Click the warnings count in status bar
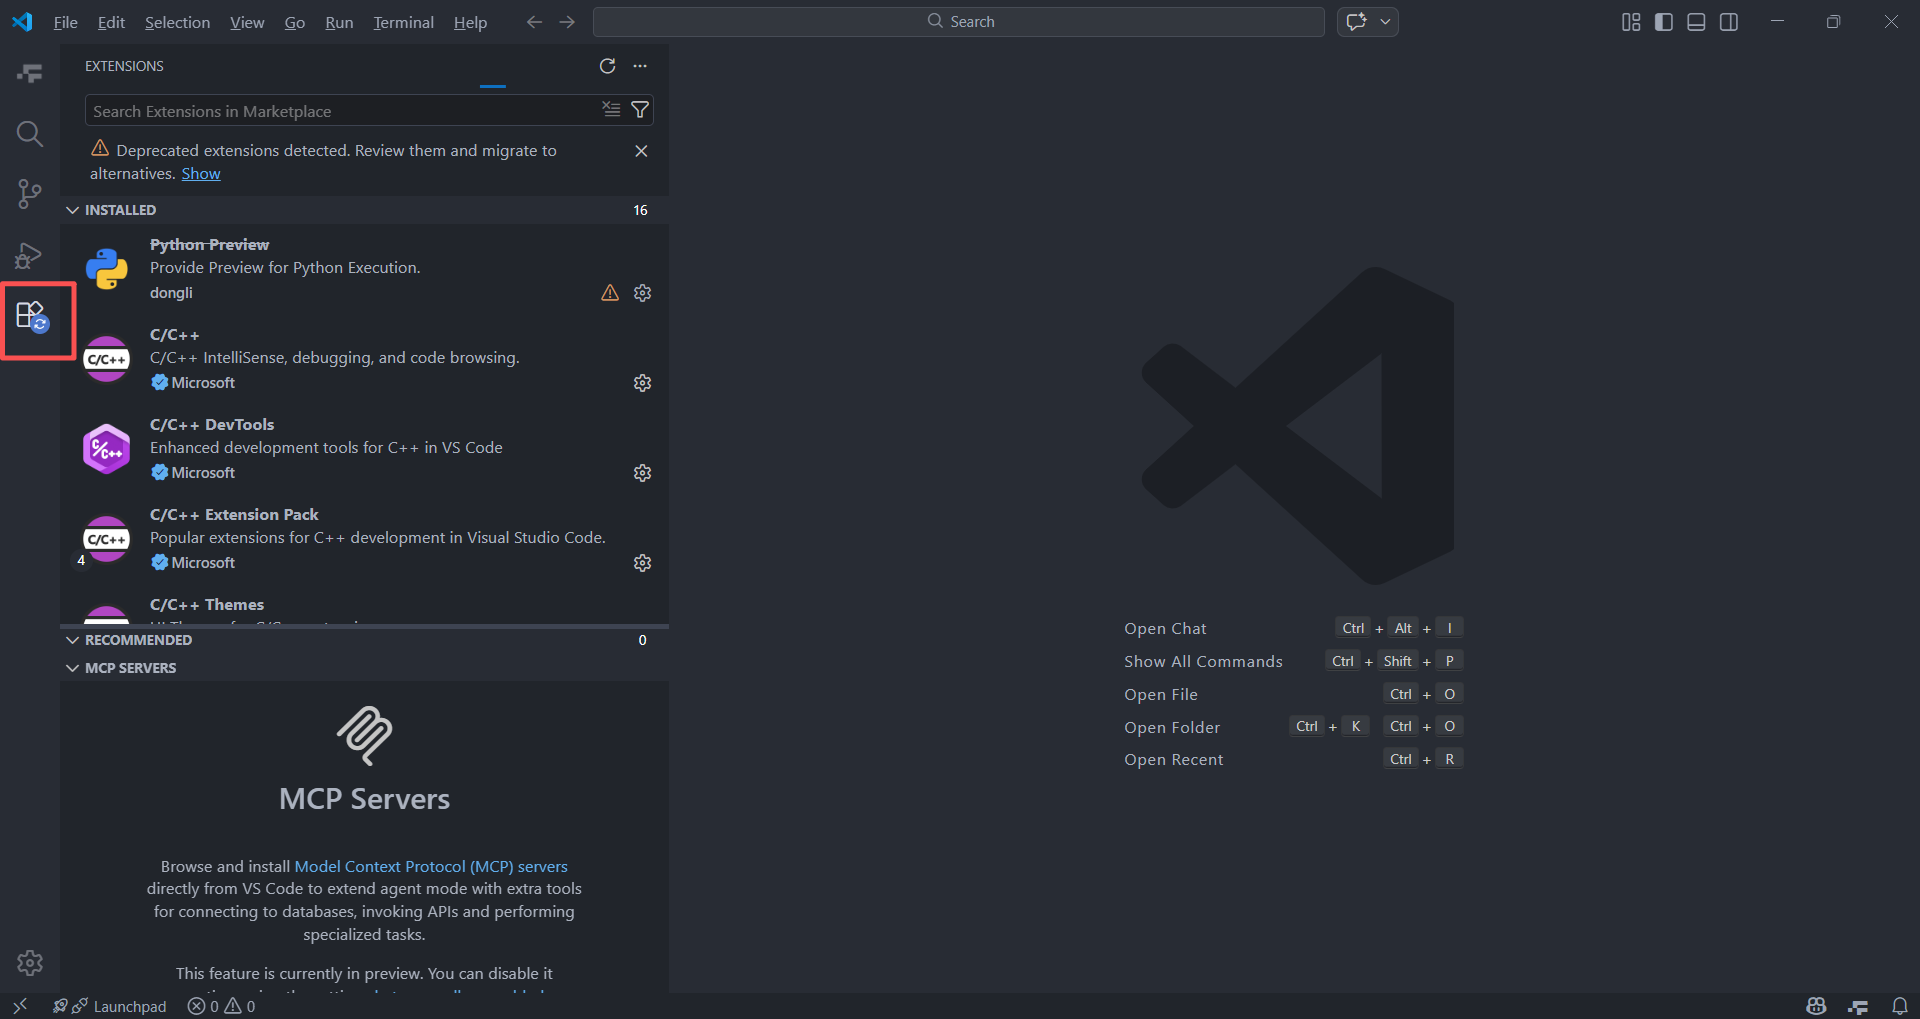The height and width of the screenshot is (1019, 1920). coord(240,1006)
